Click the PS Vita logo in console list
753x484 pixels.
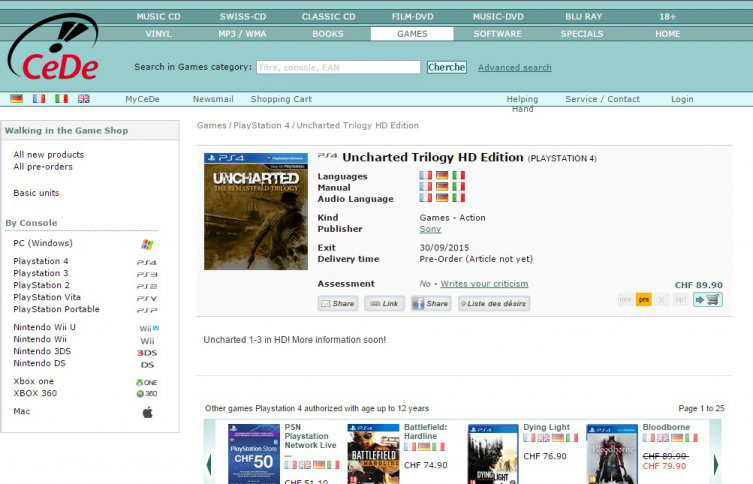tap(146, 298)
